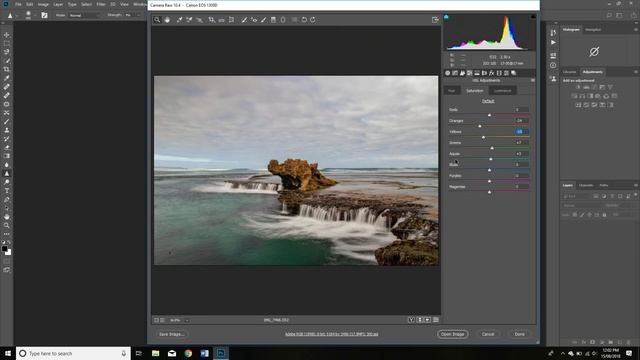Open workflow options link below preview
The image size is (640, 360).
point(331,334)
